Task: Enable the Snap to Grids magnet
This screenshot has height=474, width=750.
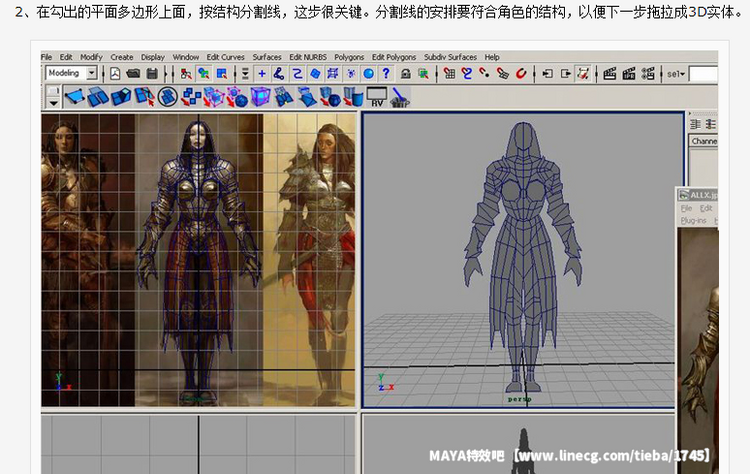Action: click(x=449, y=74)
